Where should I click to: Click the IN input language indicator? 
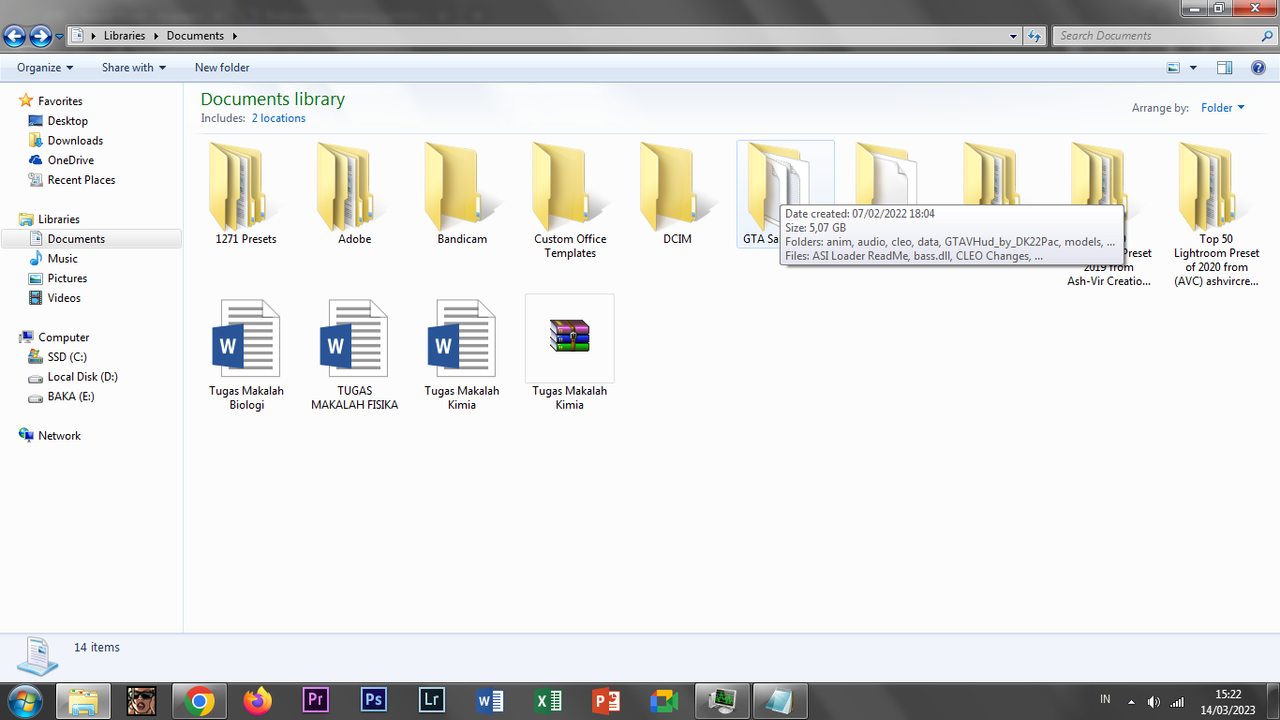point(1105,699)
